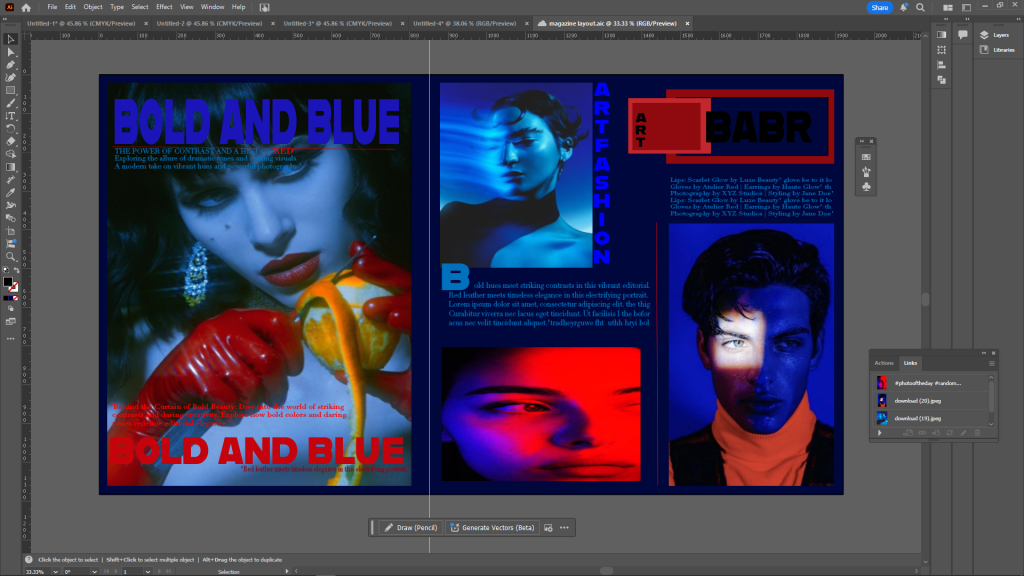Image resolution: width=1024 pixels, height=576 pixels.
Task: Open the Libraries panel
Action: tap(996, 49)
